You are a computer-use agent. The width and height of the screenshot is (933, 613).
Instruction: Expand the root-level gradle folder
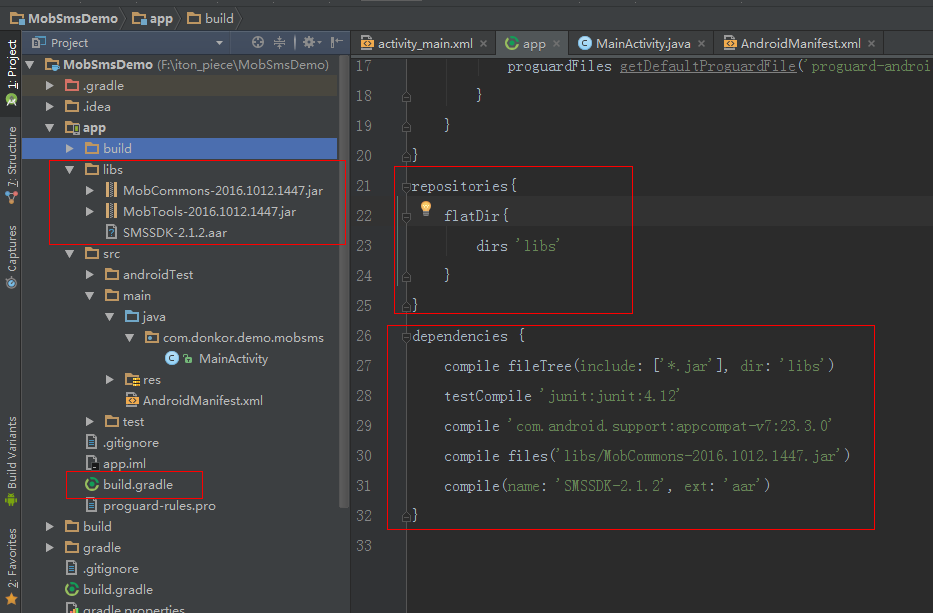[50, 548]
